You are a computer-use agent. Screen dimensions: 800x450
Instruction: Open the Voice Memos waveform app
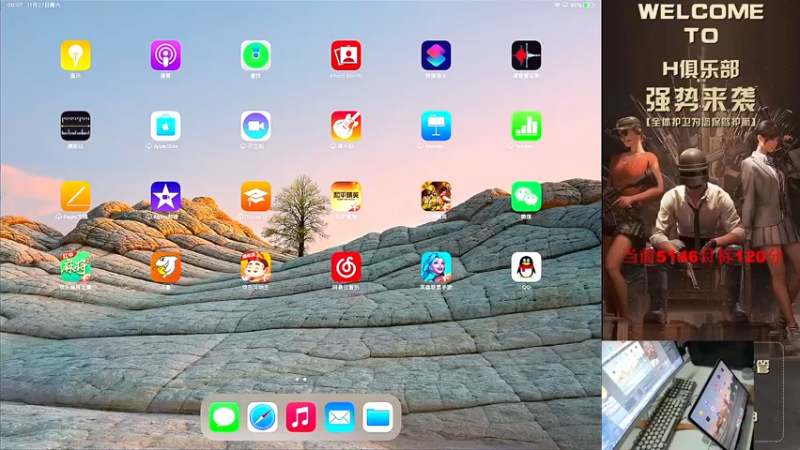[526, 55]
